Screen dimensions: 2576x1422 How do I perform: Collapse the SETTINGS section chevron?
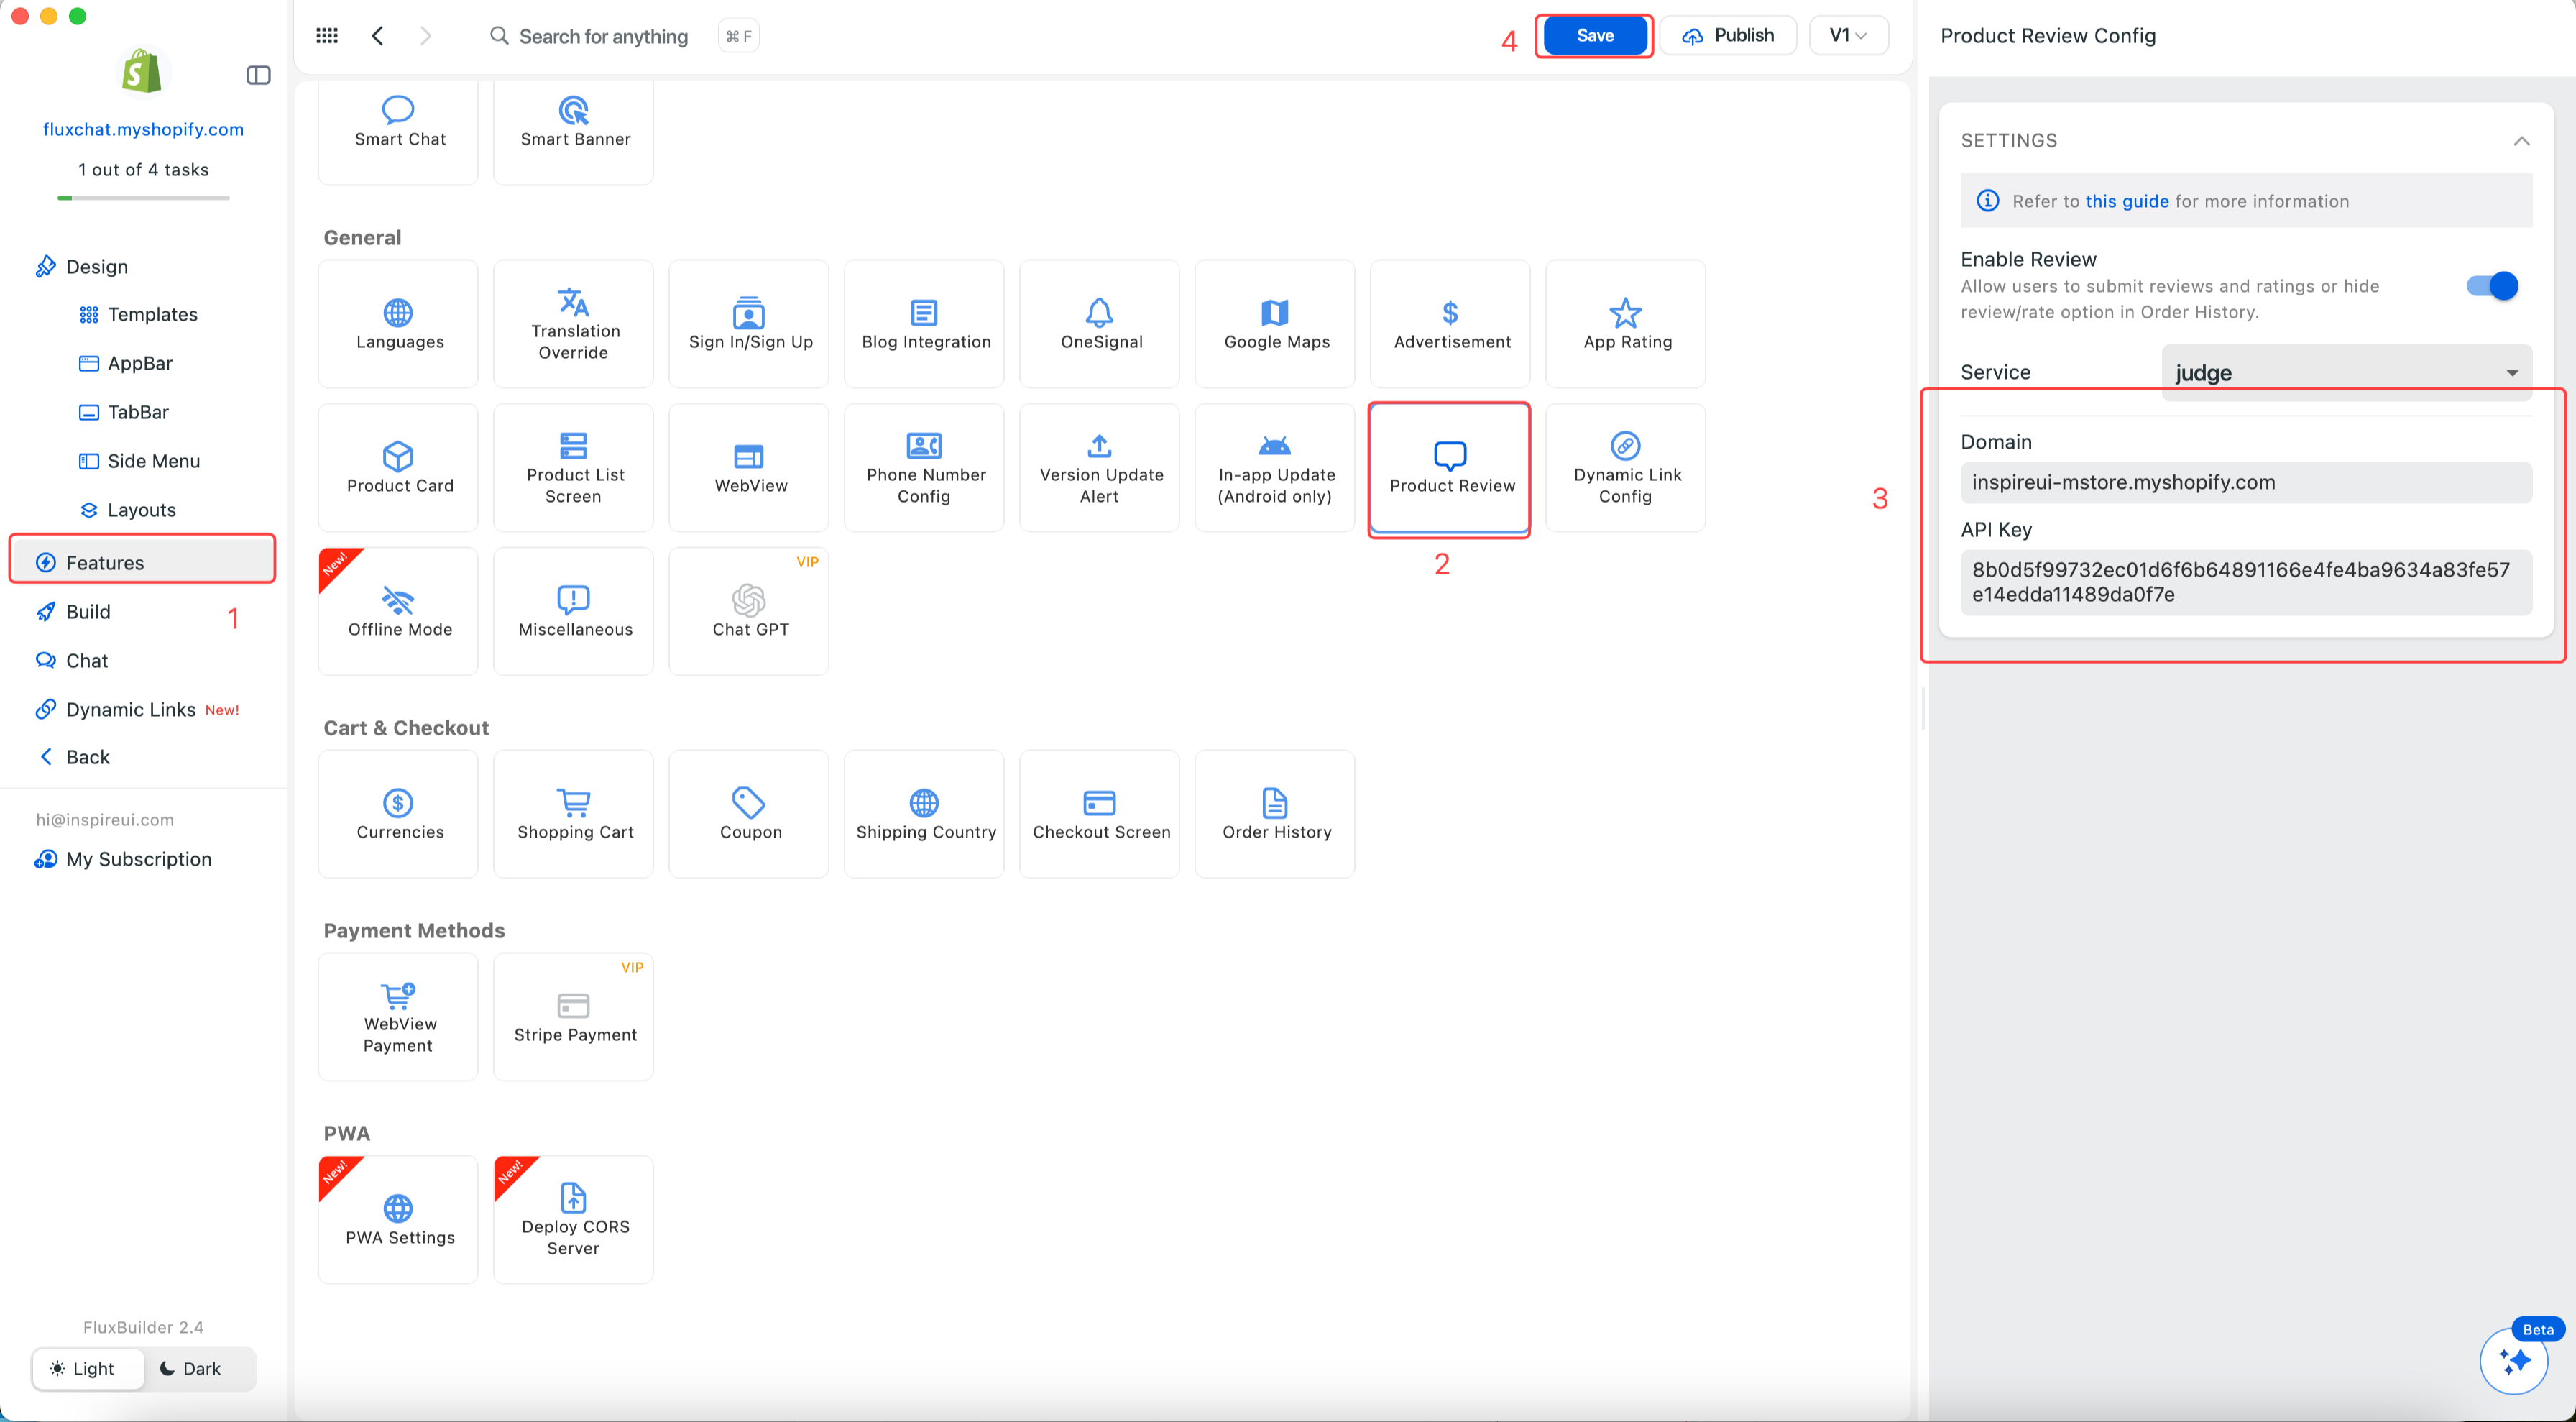point(2521,141)
